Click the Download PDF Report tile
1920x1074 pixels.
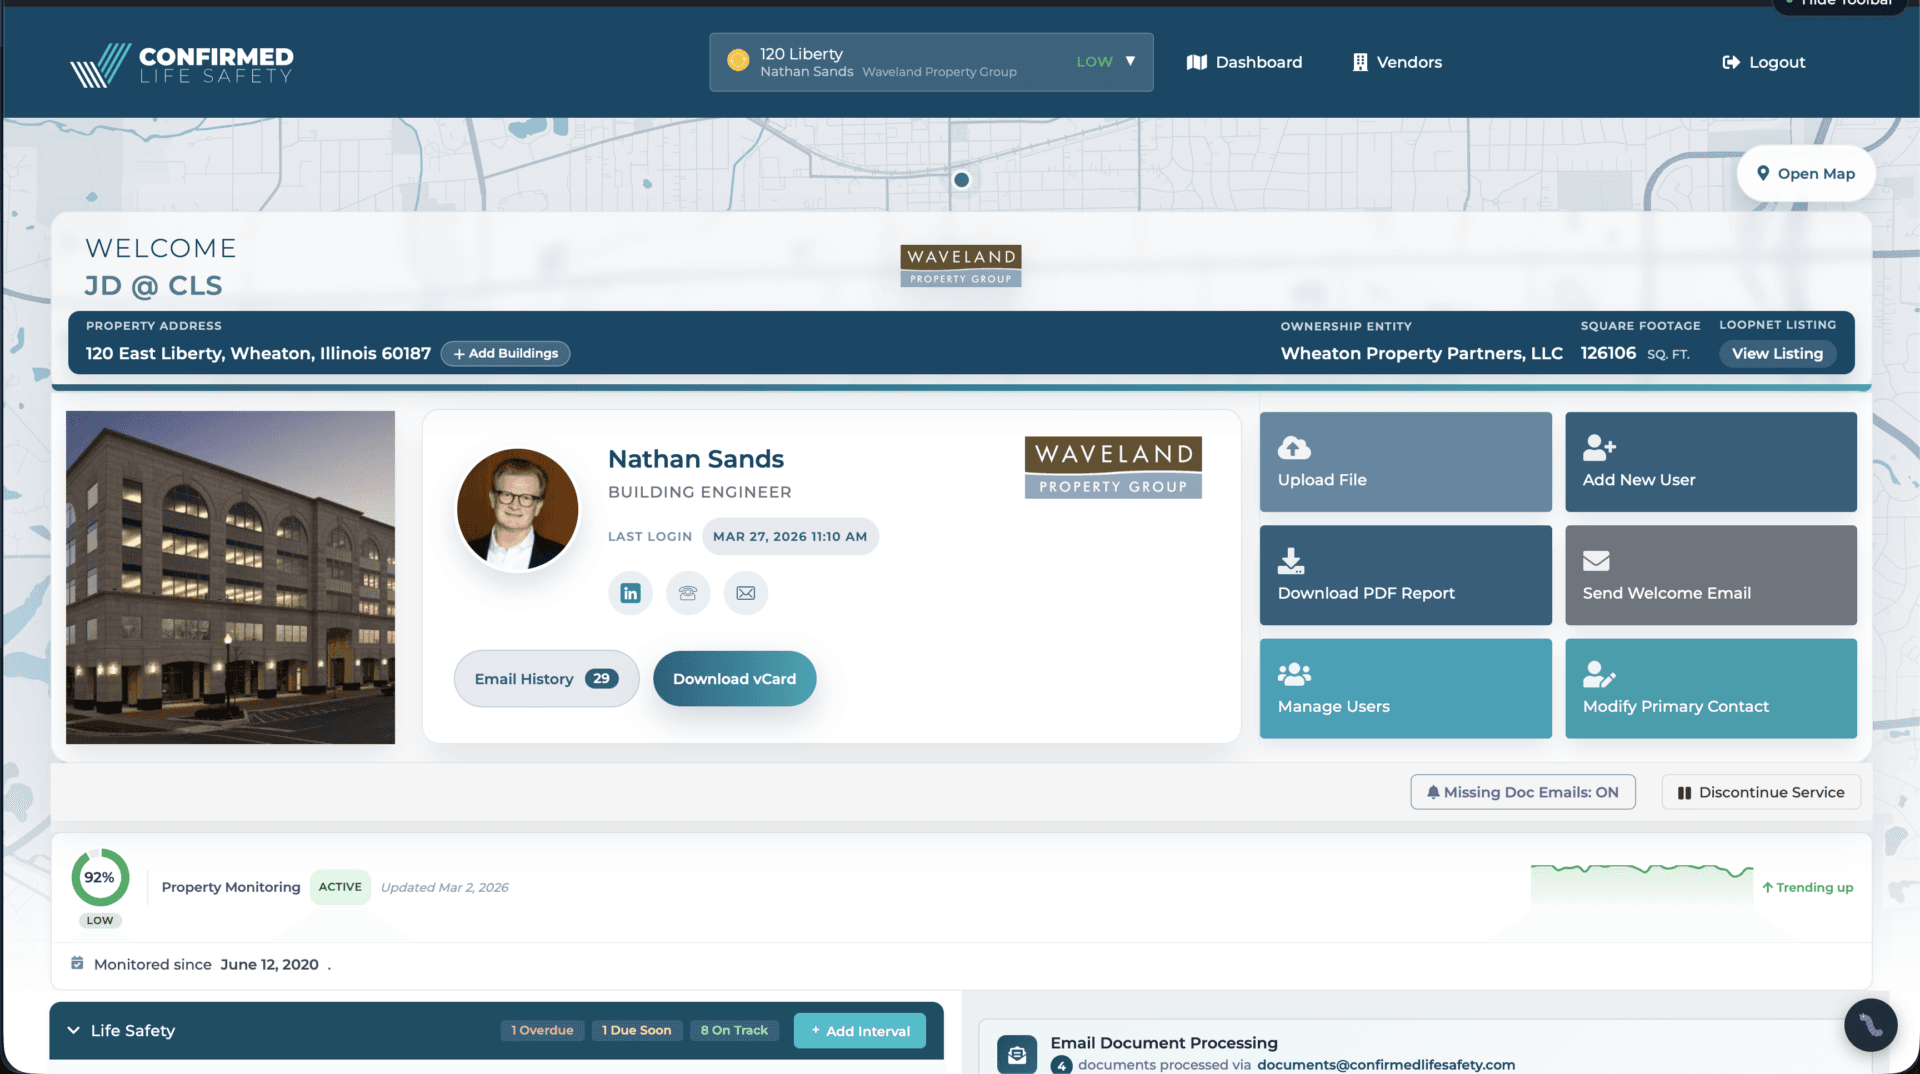(1405, 575)
